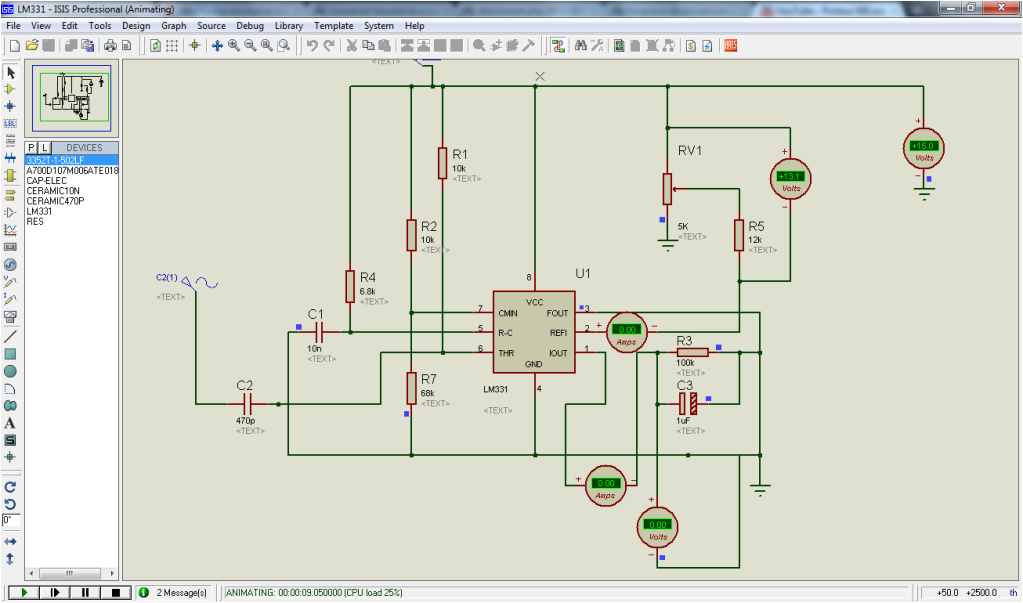Screen dimensions: 1023x603
Task: Click the print design icon
Action: click(x=110, y=46)
